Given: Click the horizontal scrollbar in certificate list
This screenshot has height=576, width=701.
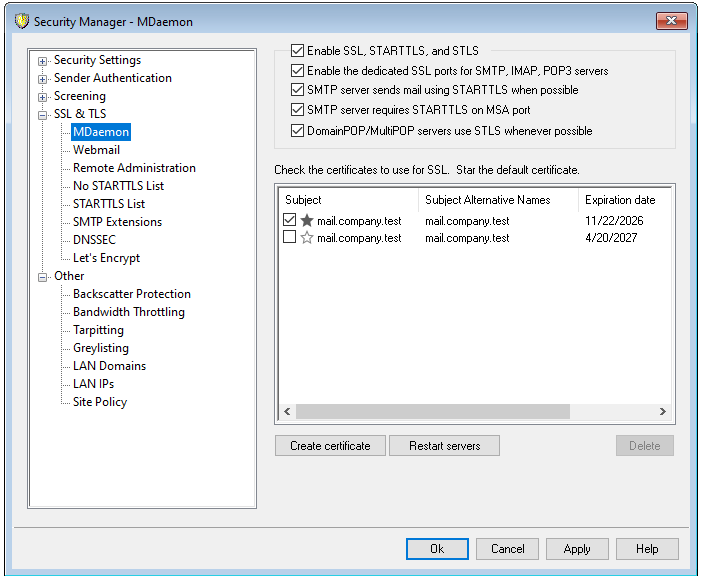Looking at the screenshot, I should pyautogui.click(x=432, y=412).
